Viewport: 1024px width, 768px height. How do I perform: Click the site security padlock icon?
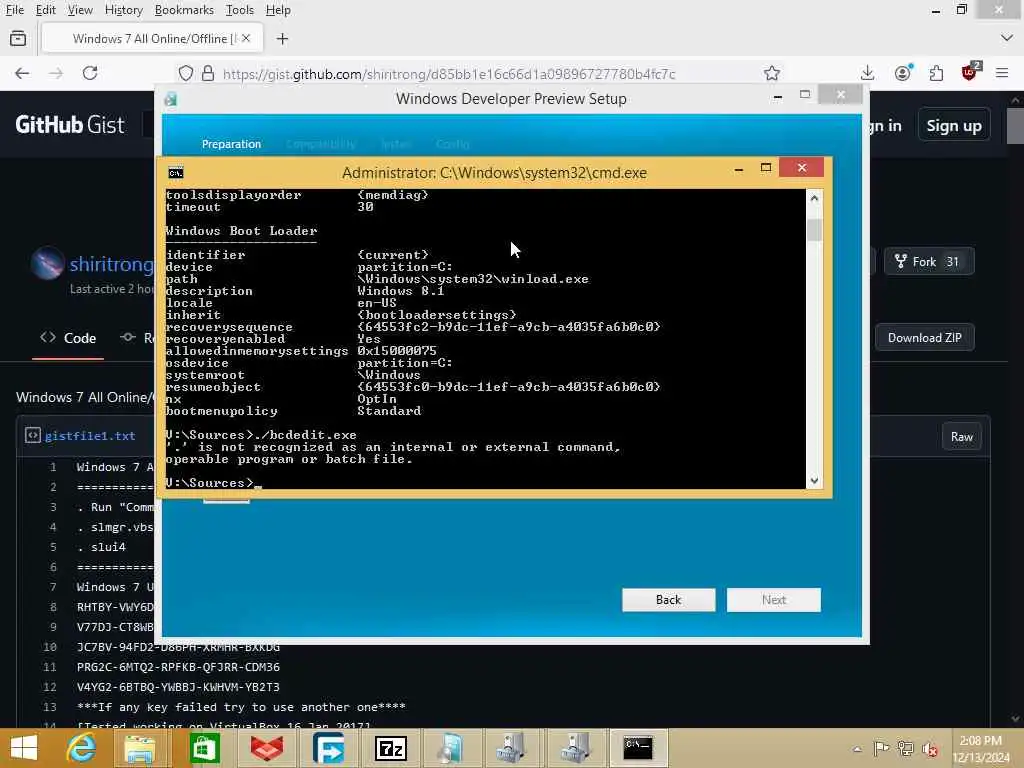pyautogui.click(x=208, y=73)
